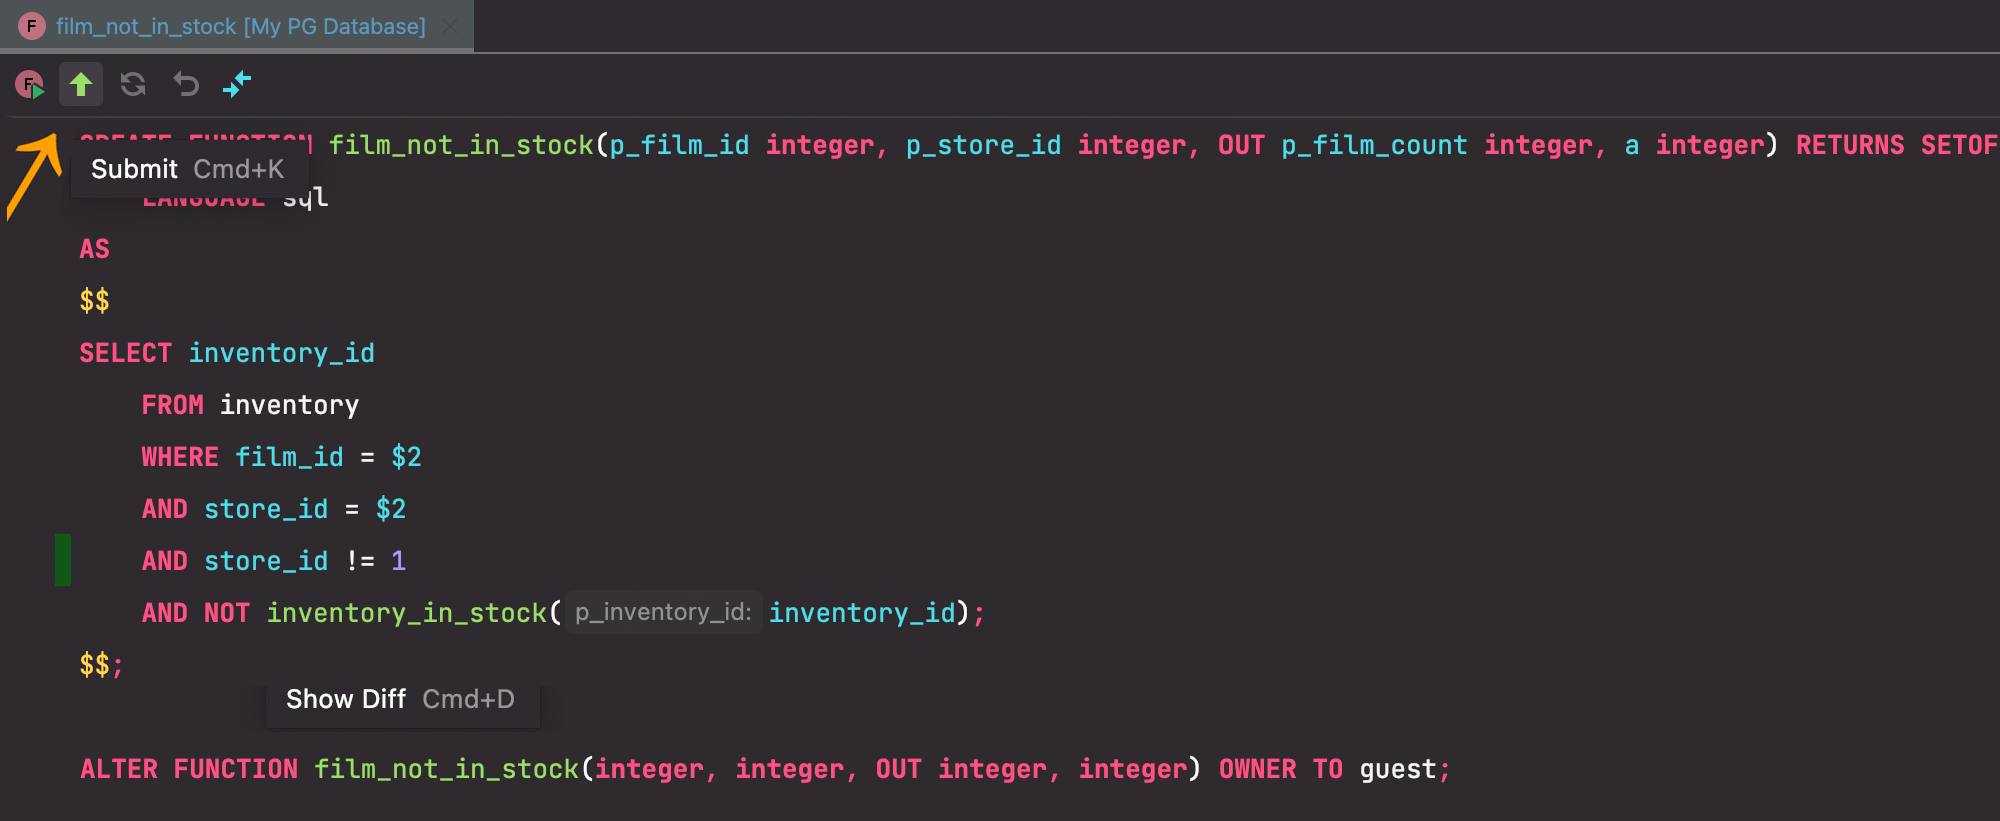
Task: Click the rollback undo arrow icon
Action: point(186,84)
